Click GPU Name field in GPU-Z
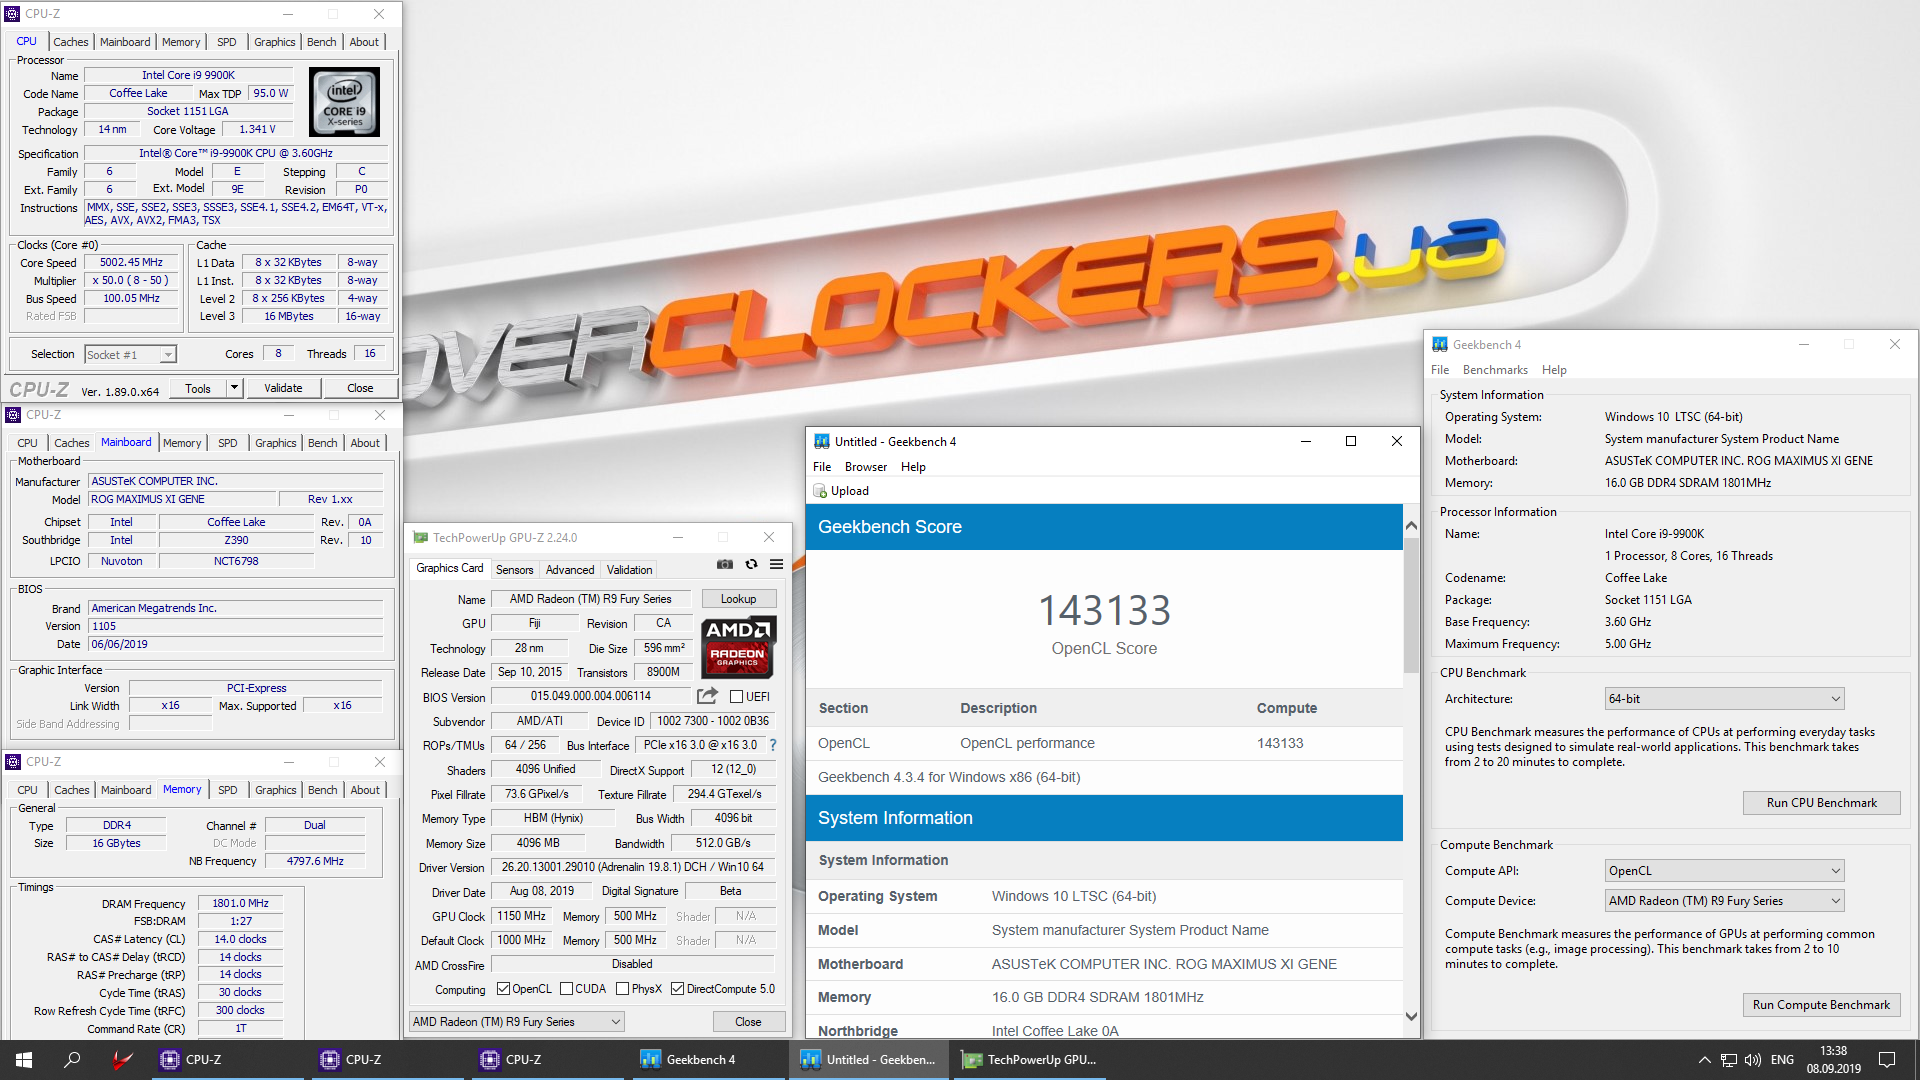This screenshot has height=1080, width=1920. click(x=590, y=599)
